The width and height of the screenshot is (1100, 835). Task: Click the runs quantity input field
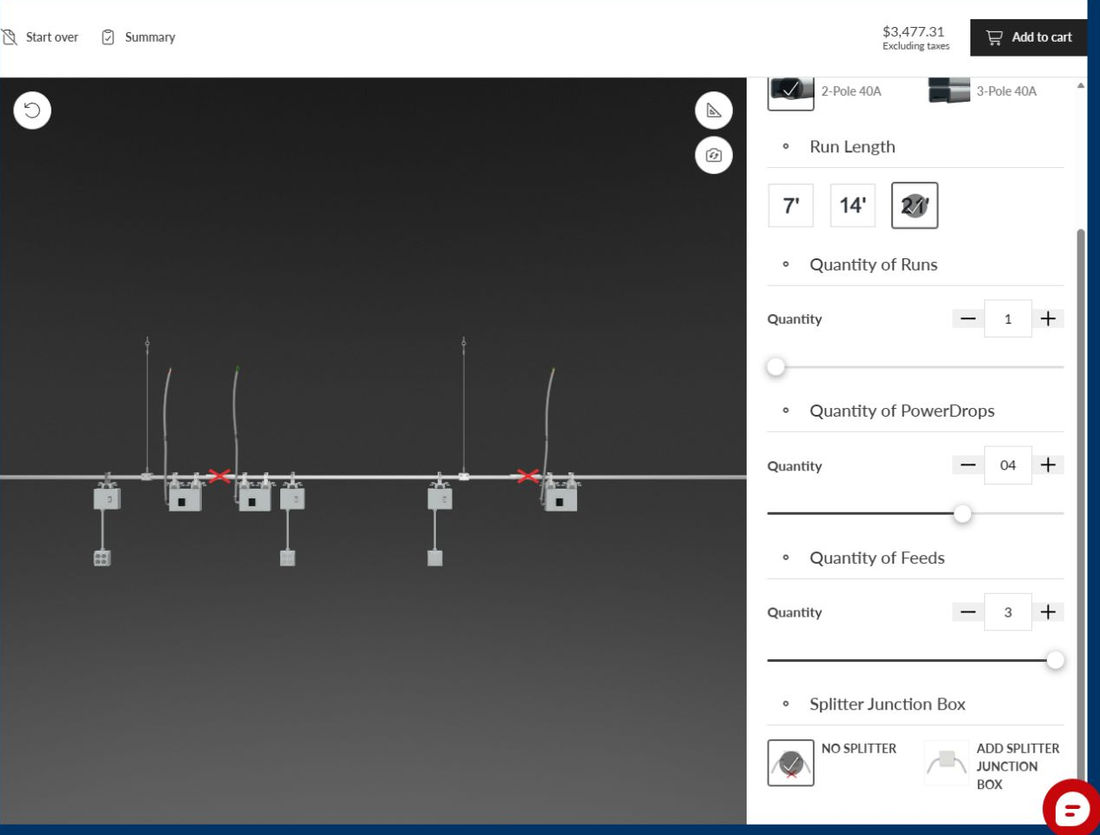click(1008, 319)
